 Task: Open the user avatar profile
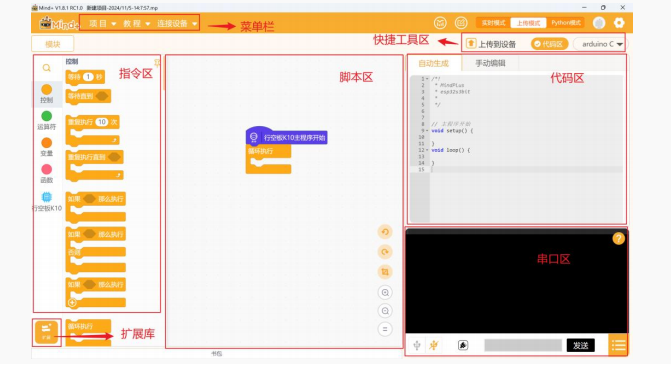point(599,23)
